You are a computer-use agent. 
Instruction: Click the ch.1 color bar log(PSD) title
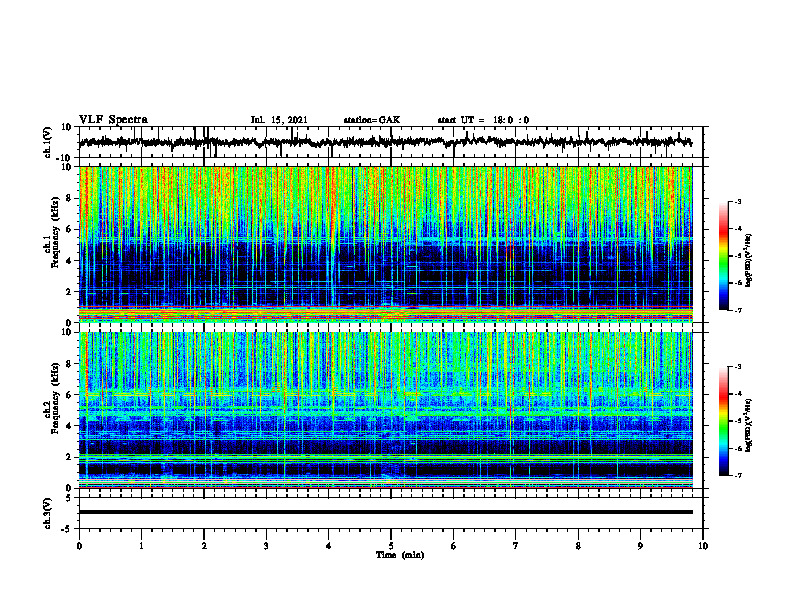(x=749, y=260)
